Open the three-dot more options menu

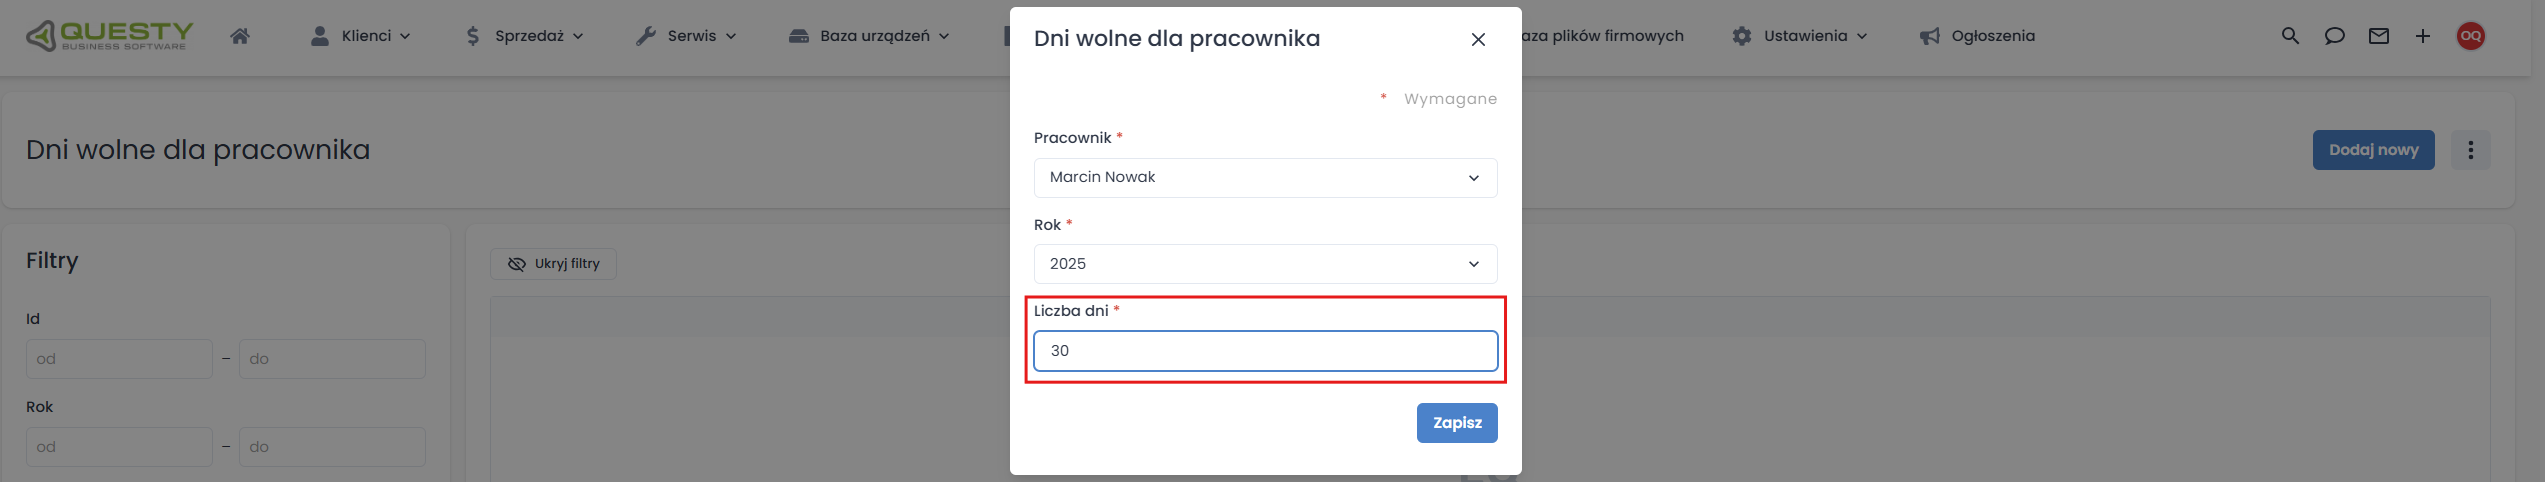click(2471, 150)
